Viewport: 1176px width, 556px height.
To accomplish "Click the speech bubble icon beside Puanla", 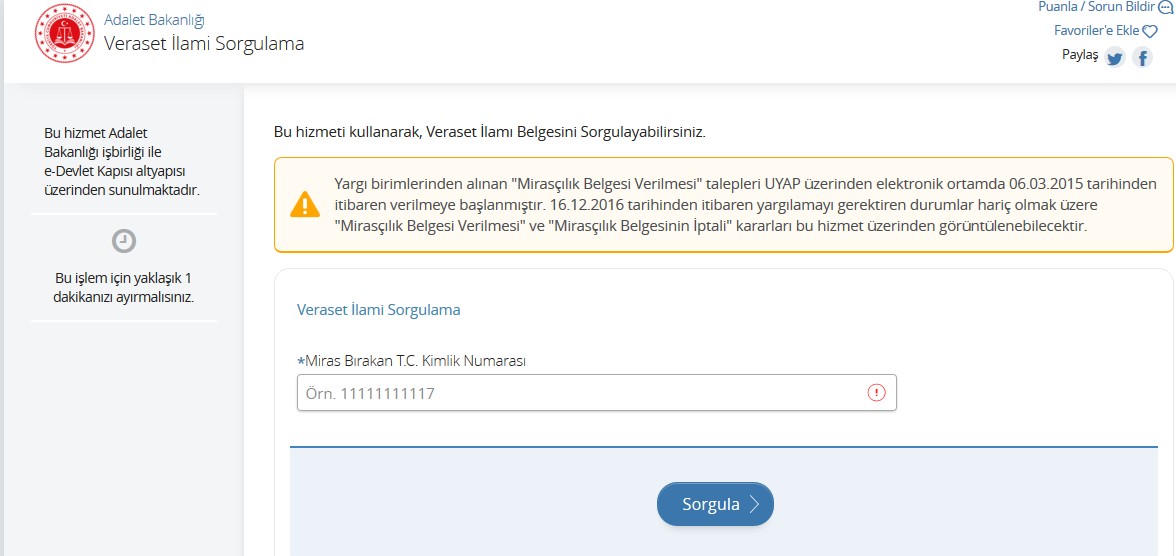I will (1166, 7).
